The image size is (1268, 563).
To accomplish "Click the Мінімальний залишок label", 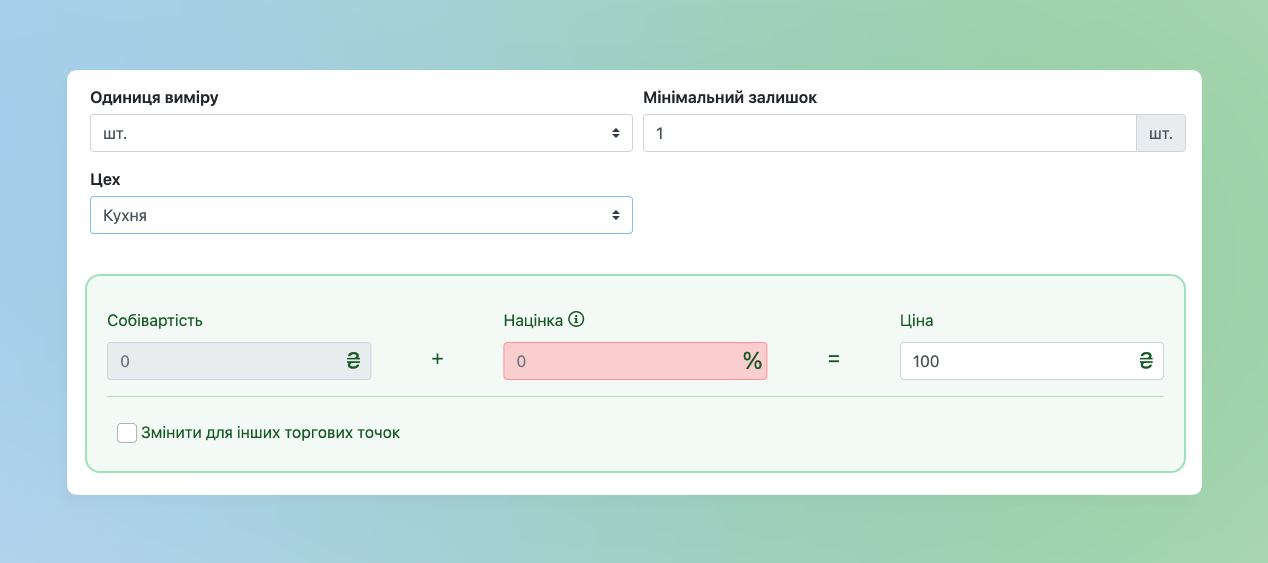I will tap(730, 97).
